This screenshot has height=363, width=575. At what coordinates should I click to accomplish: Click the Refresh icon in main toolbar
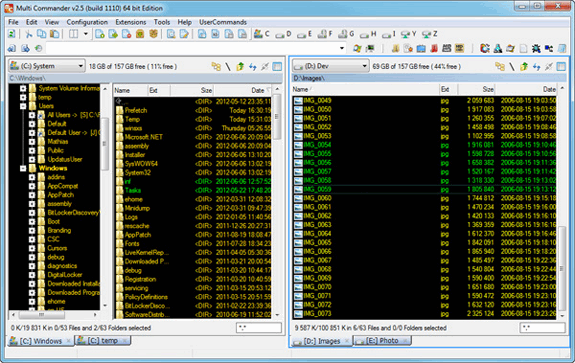tap(12, 34)
